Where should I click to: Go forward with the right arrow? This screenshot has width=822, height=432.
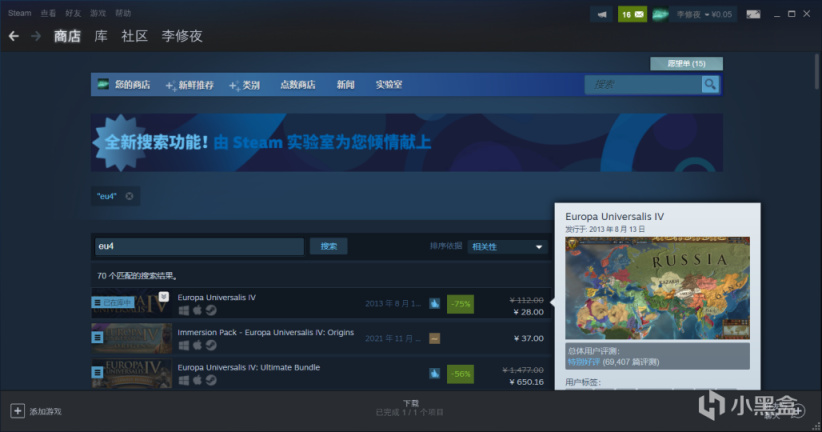pyautogui.click(x=36, y=36)
